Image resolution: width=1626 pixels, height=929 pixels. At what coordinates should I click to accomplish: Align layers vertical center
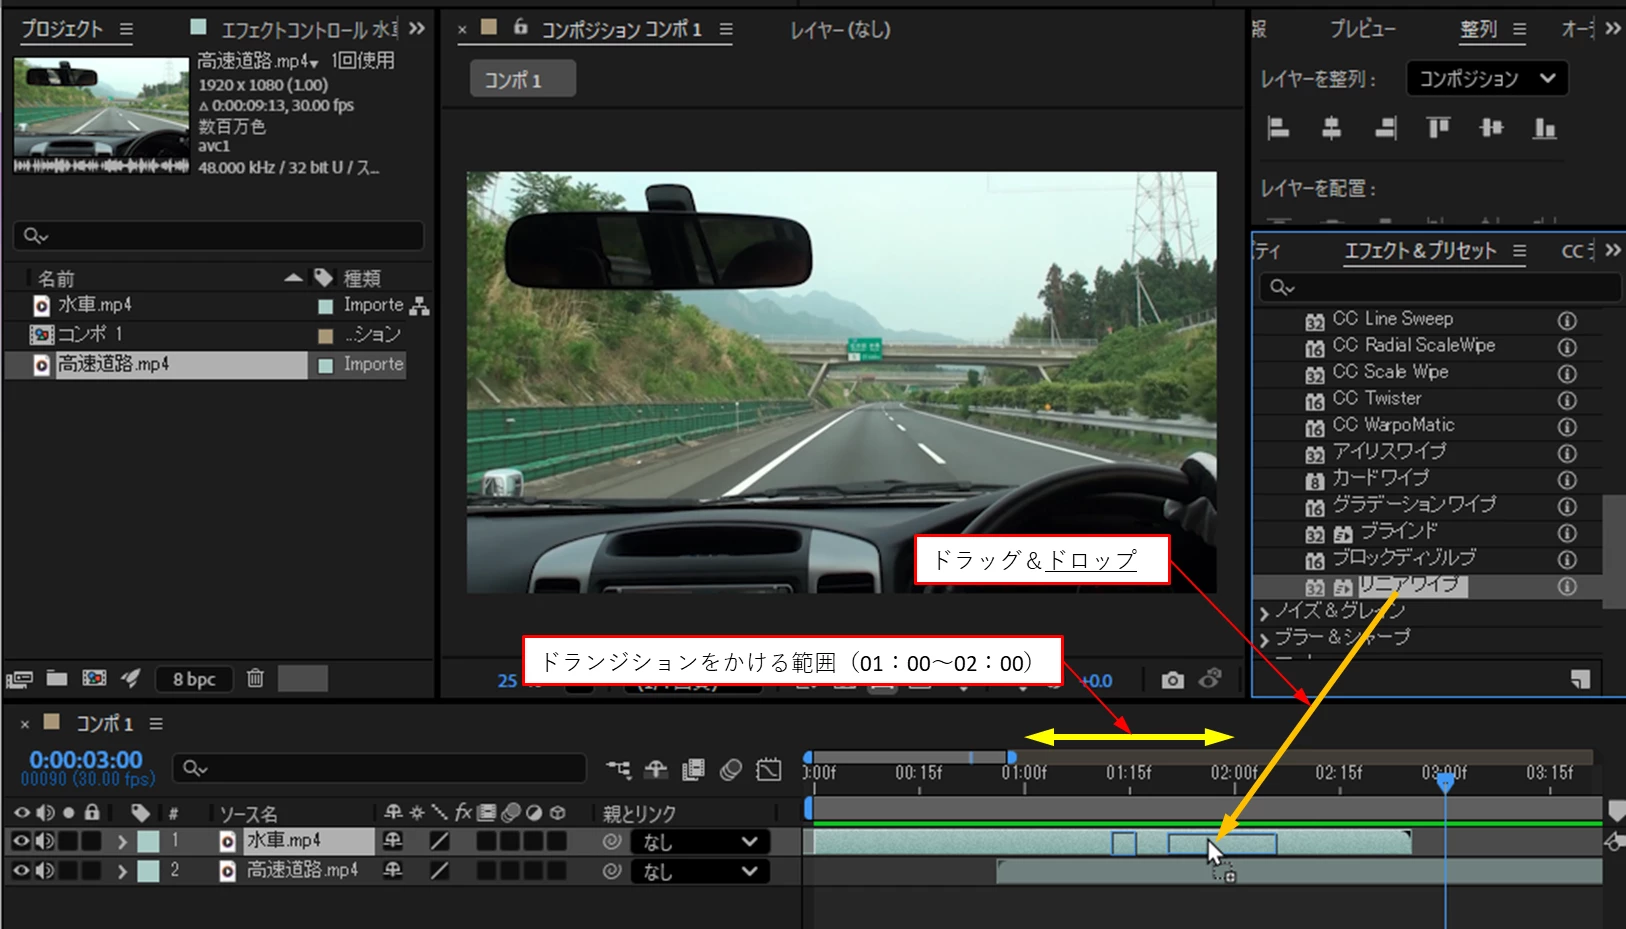click(1491, 128)
